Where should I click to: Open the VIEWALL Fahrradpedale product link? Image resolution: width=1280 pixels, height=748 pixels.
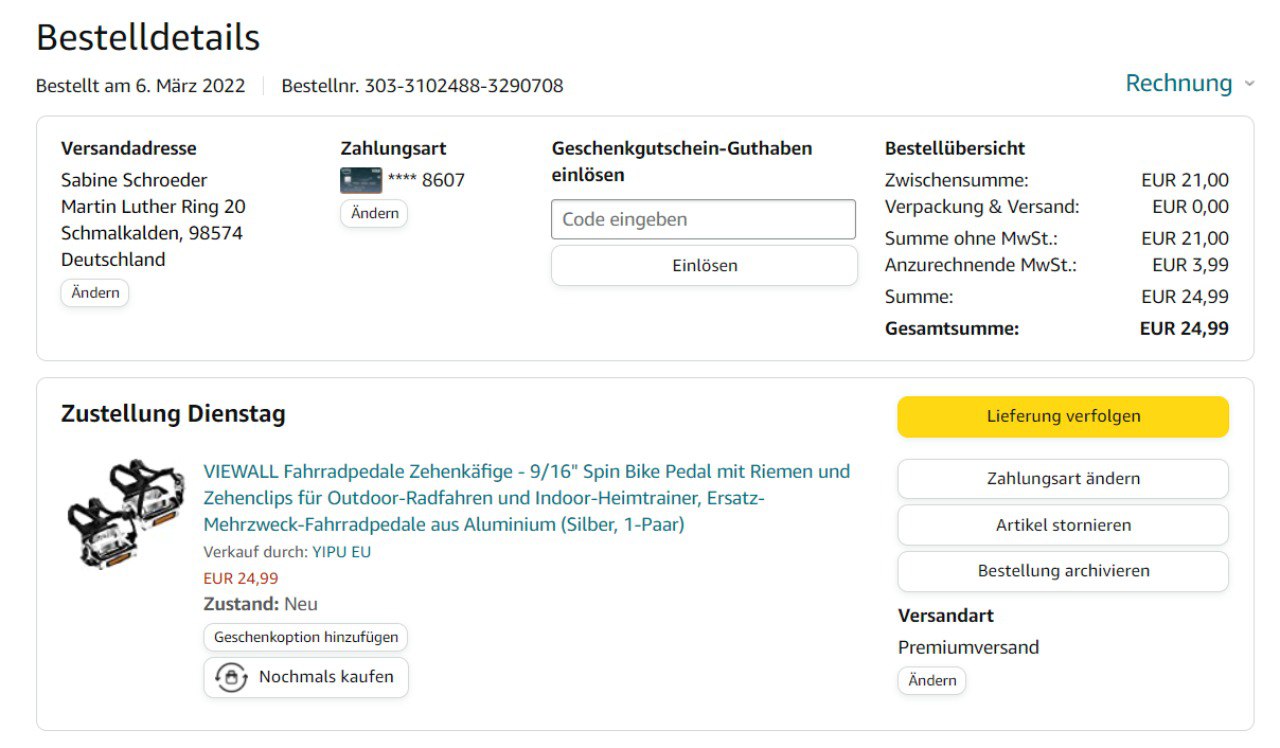coord(526,498)
